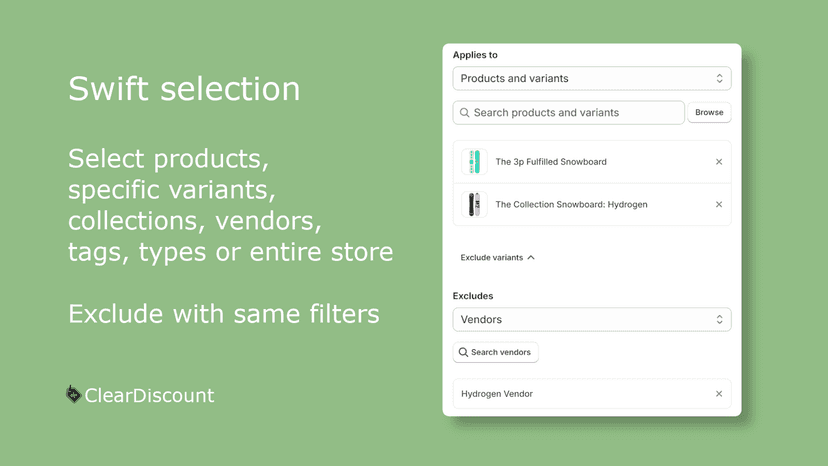The width and height of the screenshot is (828, 466).
Task: Click the Search vendors button
Action: click(495, 352)
